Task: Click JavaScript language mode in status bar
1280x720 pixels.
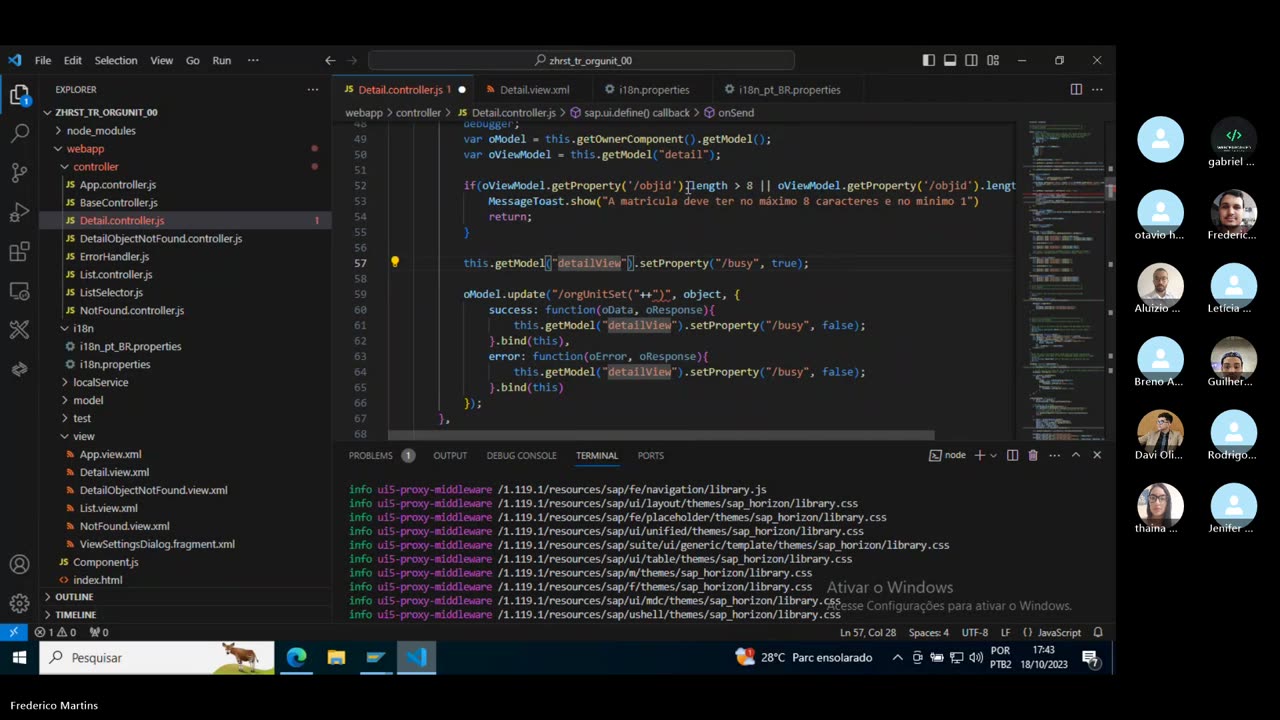Action: 1059,632
